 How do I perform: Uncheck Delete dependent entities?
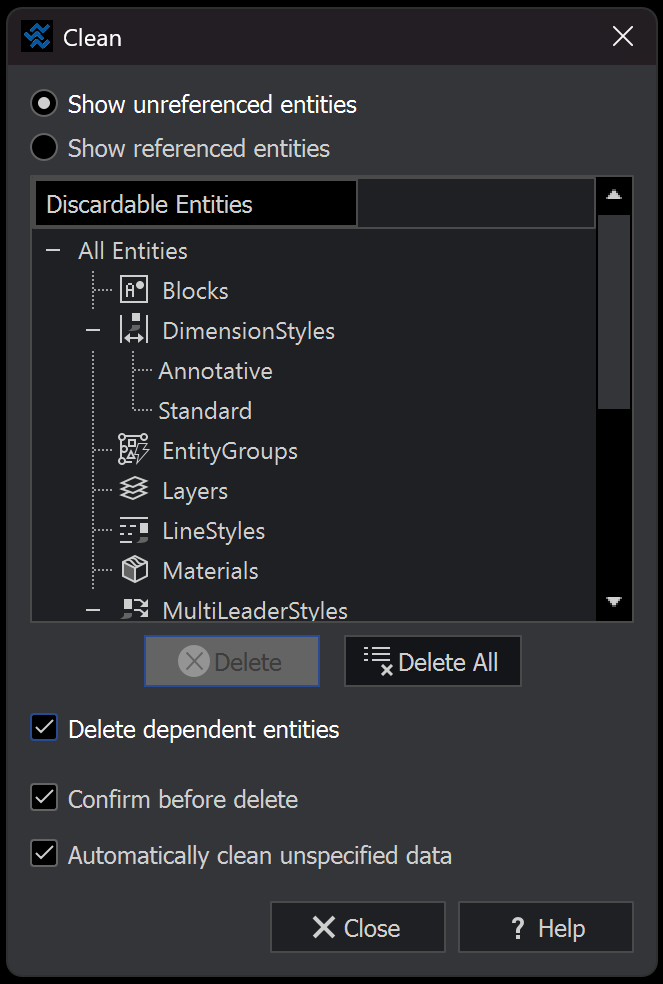[43, 728]
